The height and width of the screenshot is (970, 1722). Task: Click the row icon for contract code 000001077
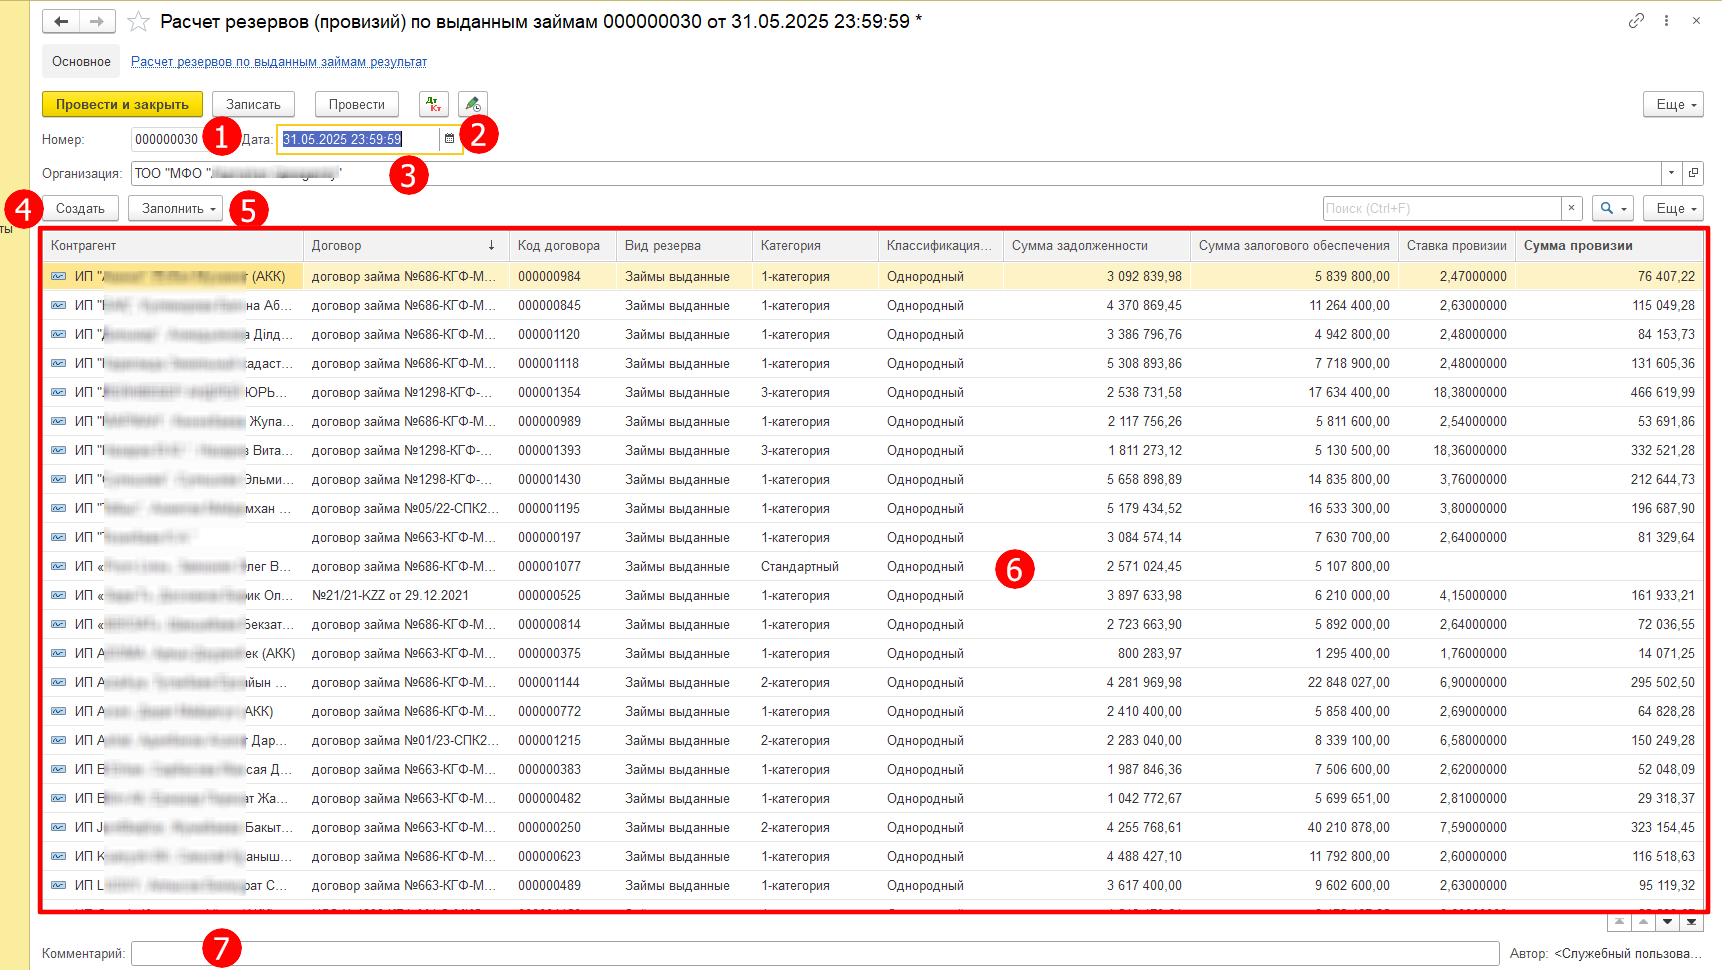point(58,566)
